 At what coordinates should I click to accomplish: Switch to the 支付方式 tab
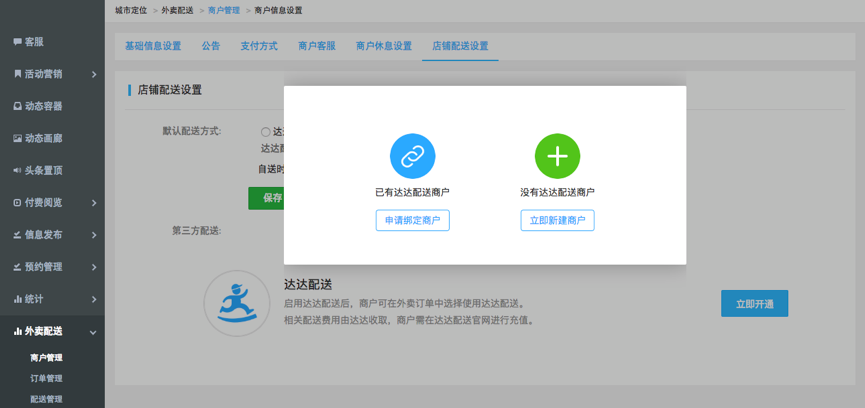click(x=259, y=46)
